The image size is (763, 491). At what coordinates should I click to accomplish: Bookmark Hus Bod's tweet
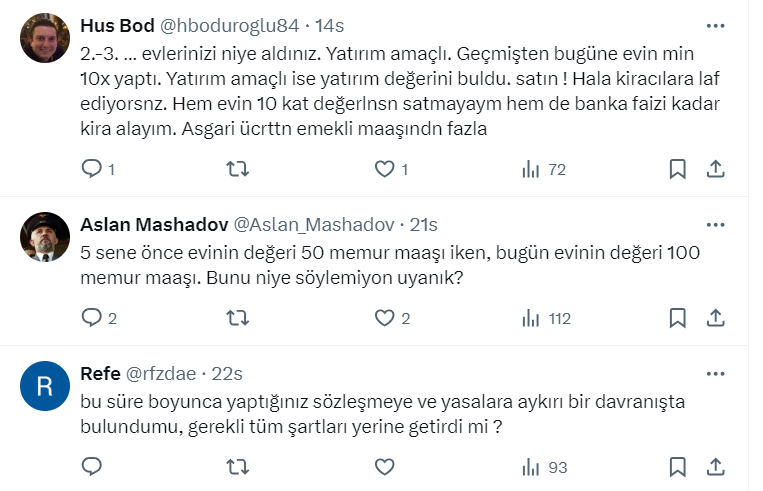pos(677,169)
